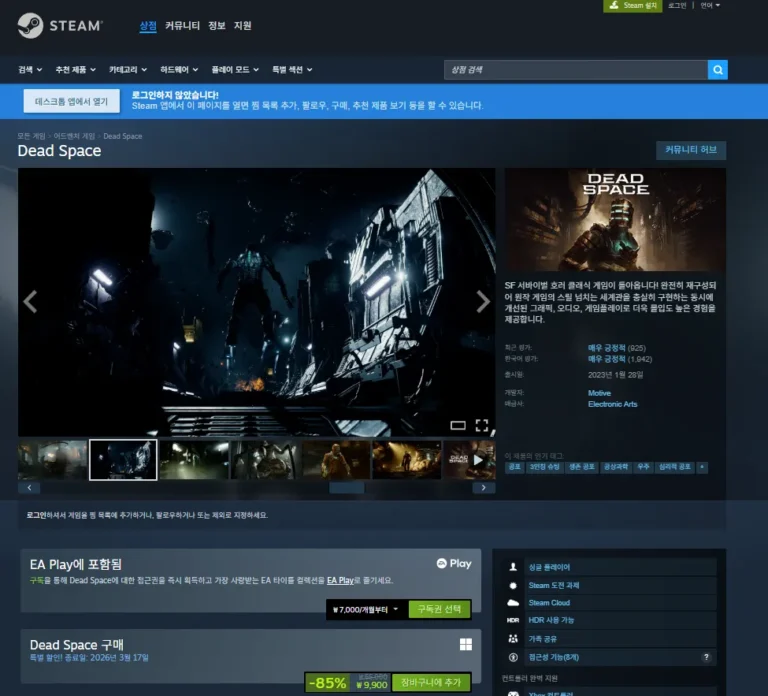The height and width of the screenshot is (696, 768).
Task: Go to the 커뮤니티 tab in header
Action: (182, 26)
